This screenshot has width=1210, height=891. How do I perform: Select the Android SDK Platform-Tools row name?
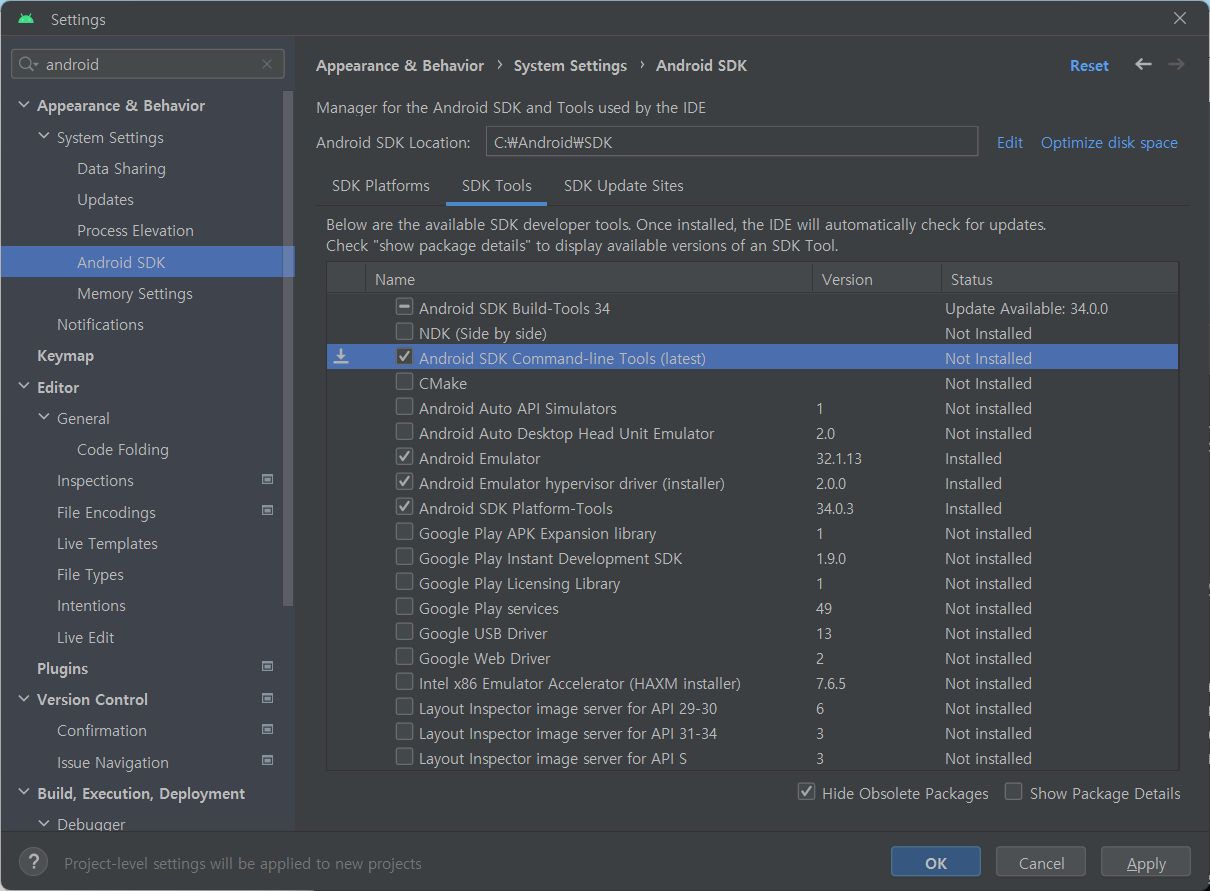tap(516, 508)
